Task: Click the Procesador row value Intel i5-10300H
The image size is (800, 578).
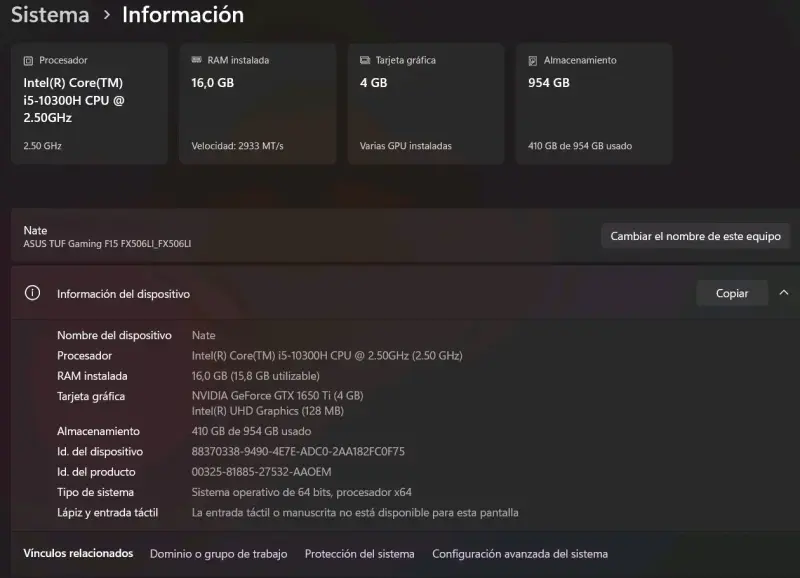Action: (327, 356)
